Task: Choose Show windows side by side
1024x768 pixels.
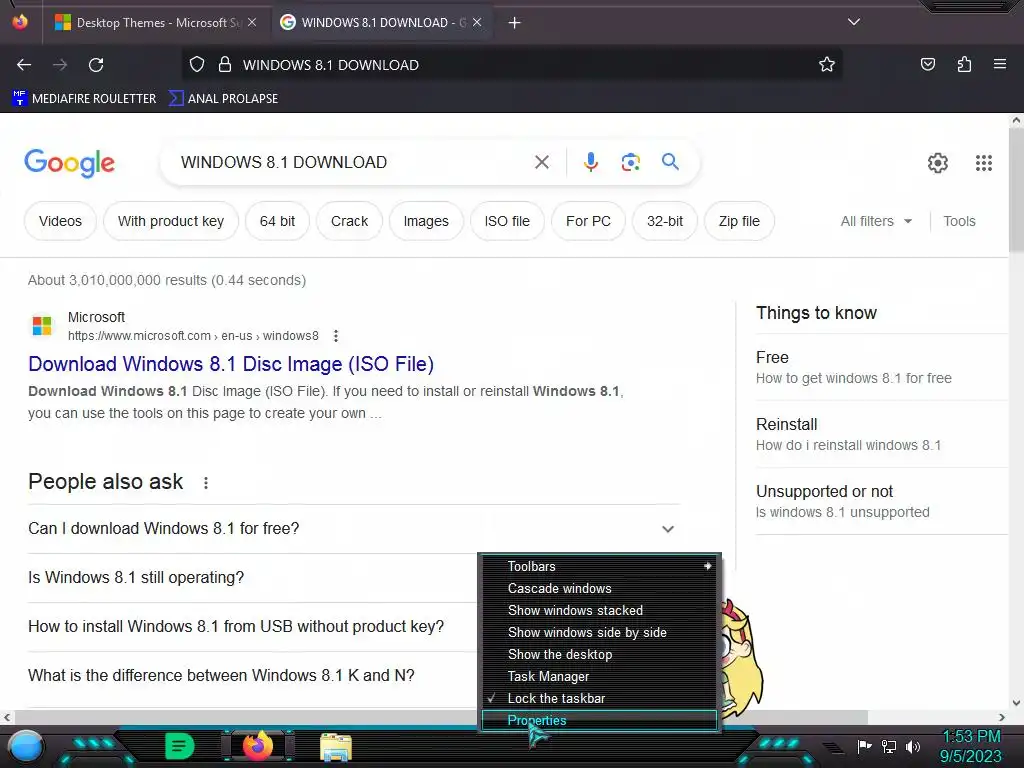Action: click(598, 632)
